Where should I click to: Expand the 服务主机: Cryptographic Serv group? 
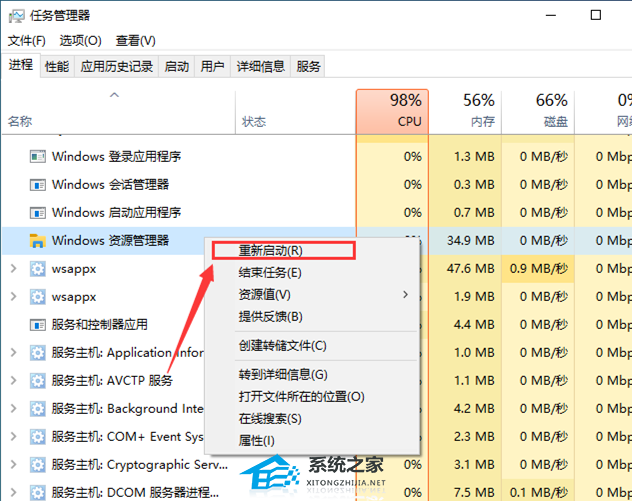(x=13, y=465)
